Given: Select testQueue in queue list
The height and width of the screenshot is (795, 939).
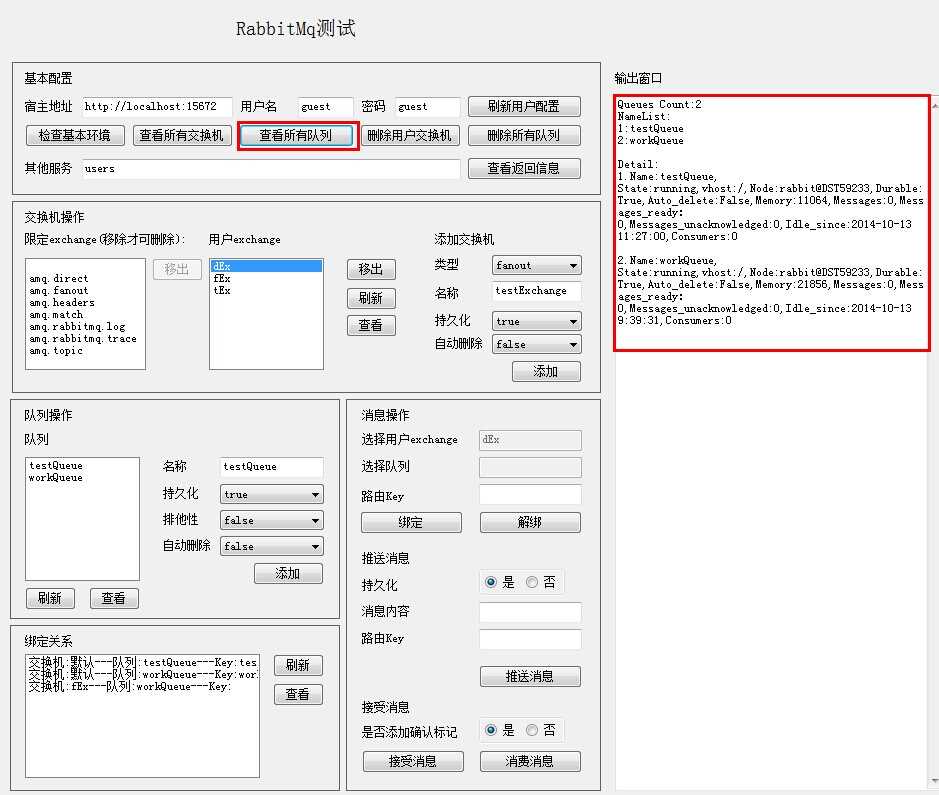Looking at the screenshot, I should (56, 465).
